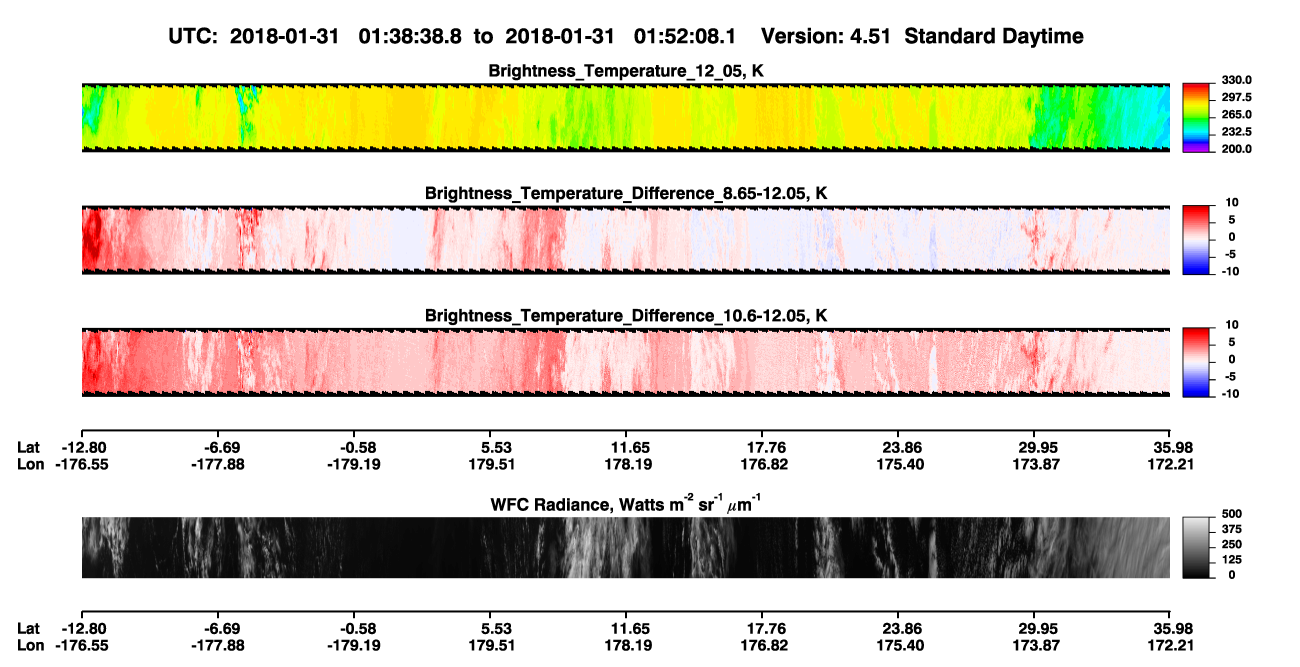Click latitude 23.86 on the axis below WFC Radiance
The width and height of the screenshot is (1300, 667).
(898, 629)
